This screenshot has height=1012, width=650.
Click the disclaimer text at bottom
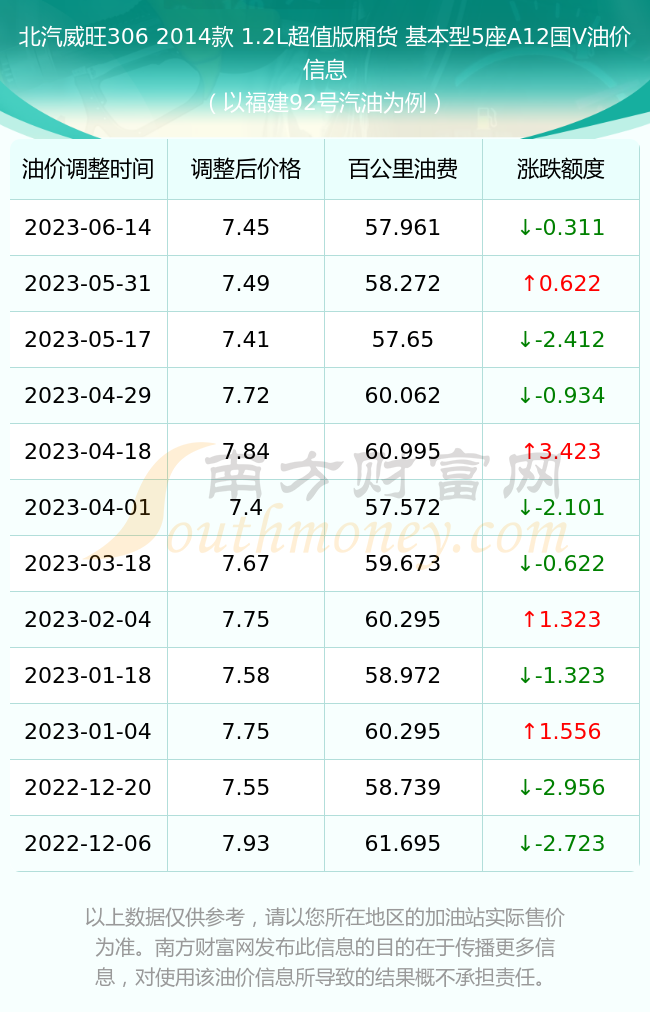[325, 947]
